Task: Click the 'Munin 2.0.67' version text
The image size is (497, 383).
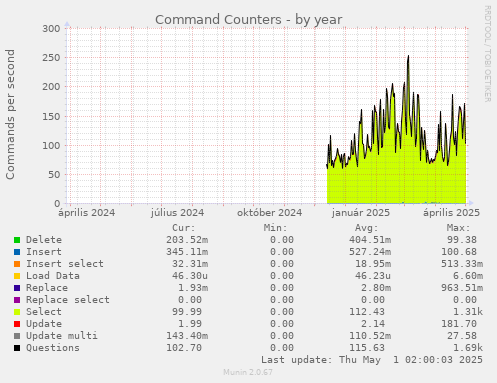Action: point(248,372)
